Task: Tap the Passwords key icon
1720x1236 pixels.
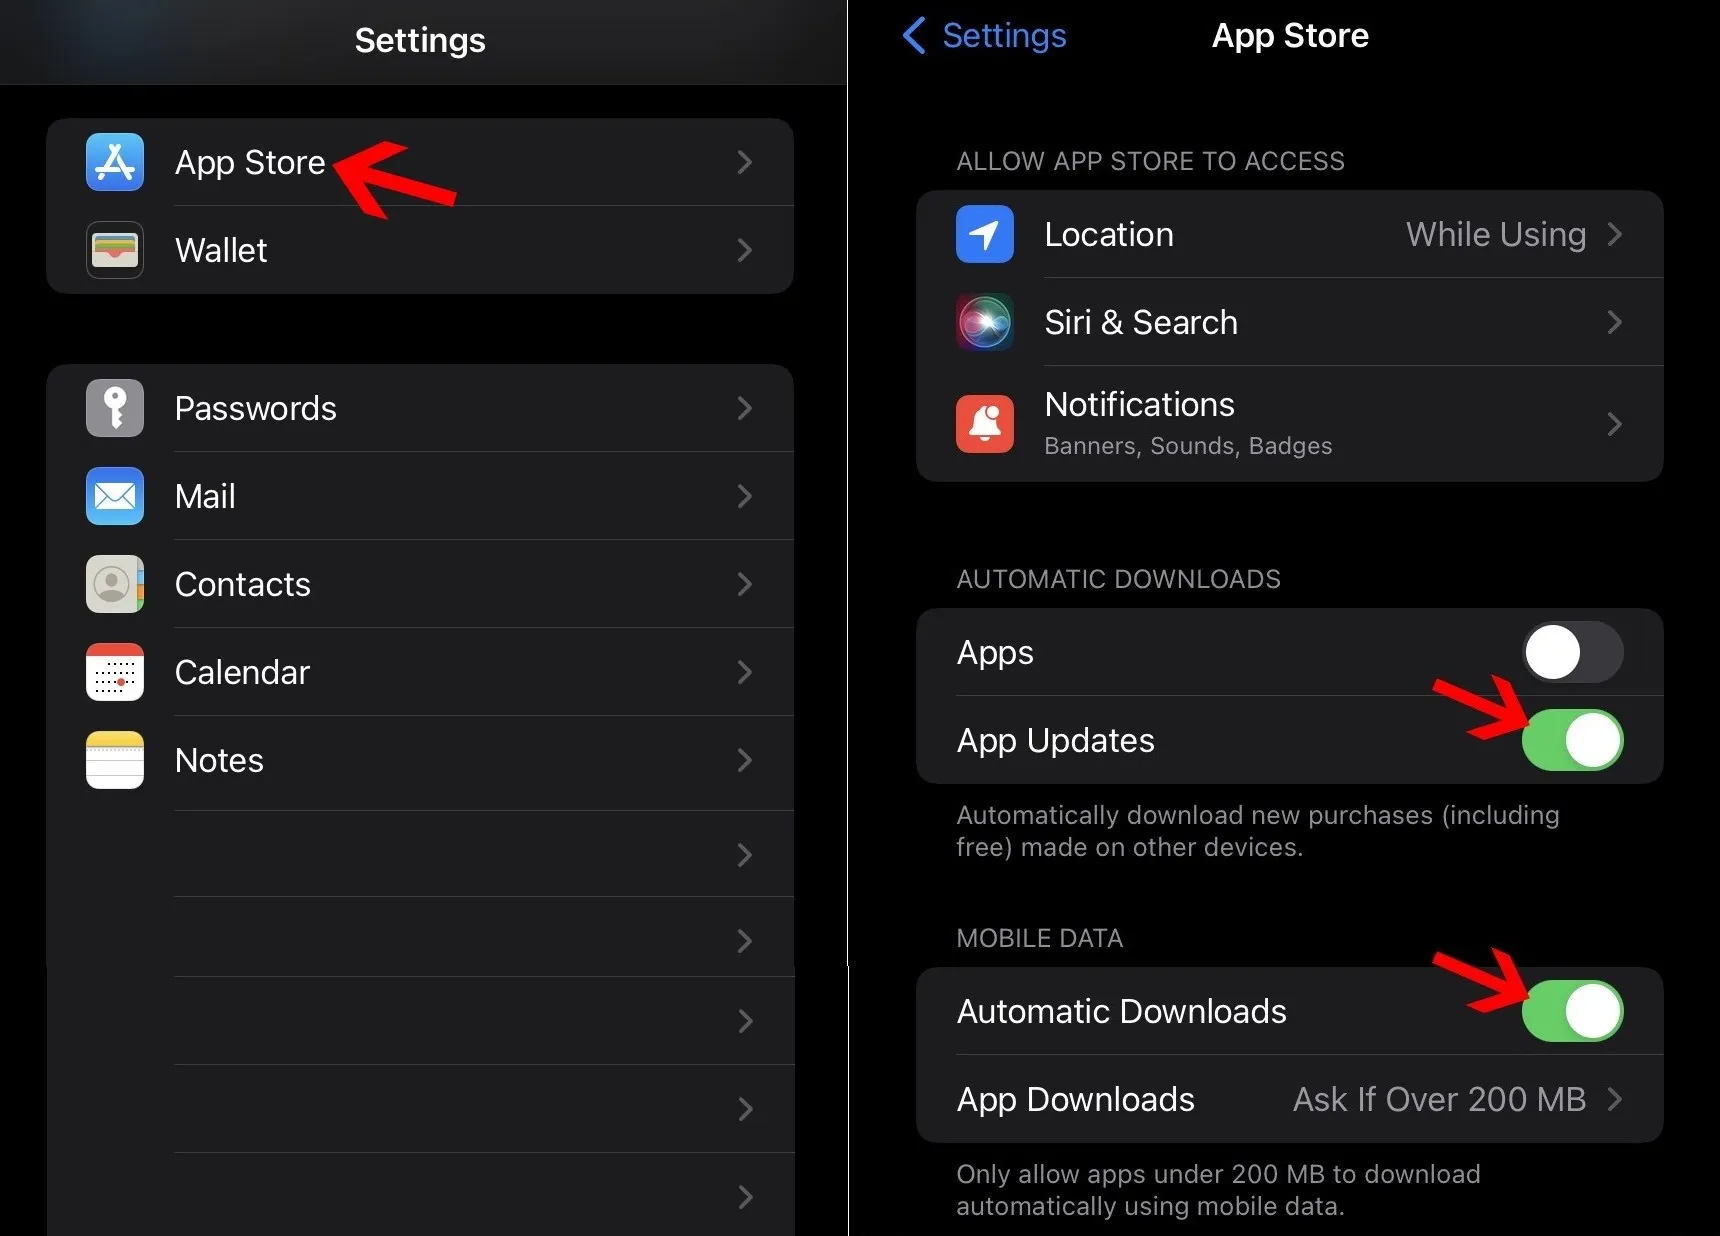Action: click(115, 408)
